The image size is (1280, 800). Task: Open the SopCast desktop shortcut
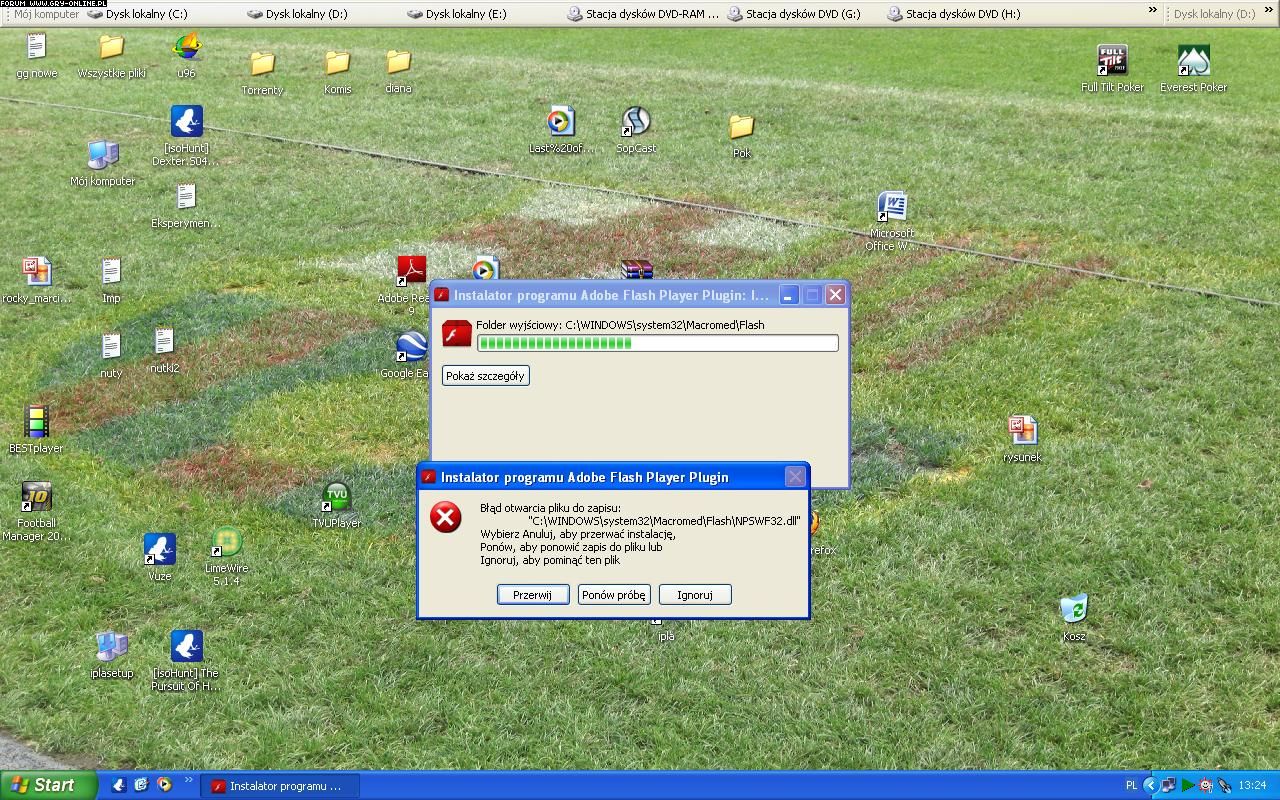tap(636, 123)
